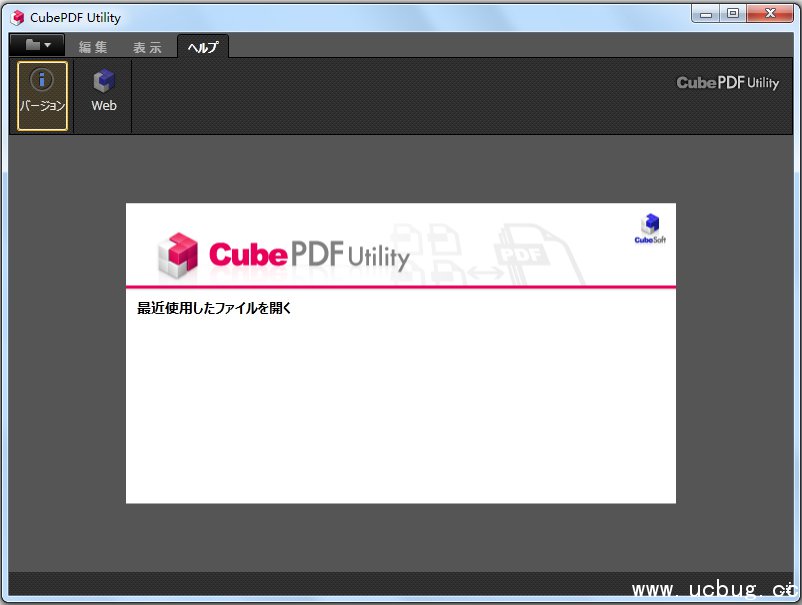Switch to the 表示 (View) tab

[146, 46]
